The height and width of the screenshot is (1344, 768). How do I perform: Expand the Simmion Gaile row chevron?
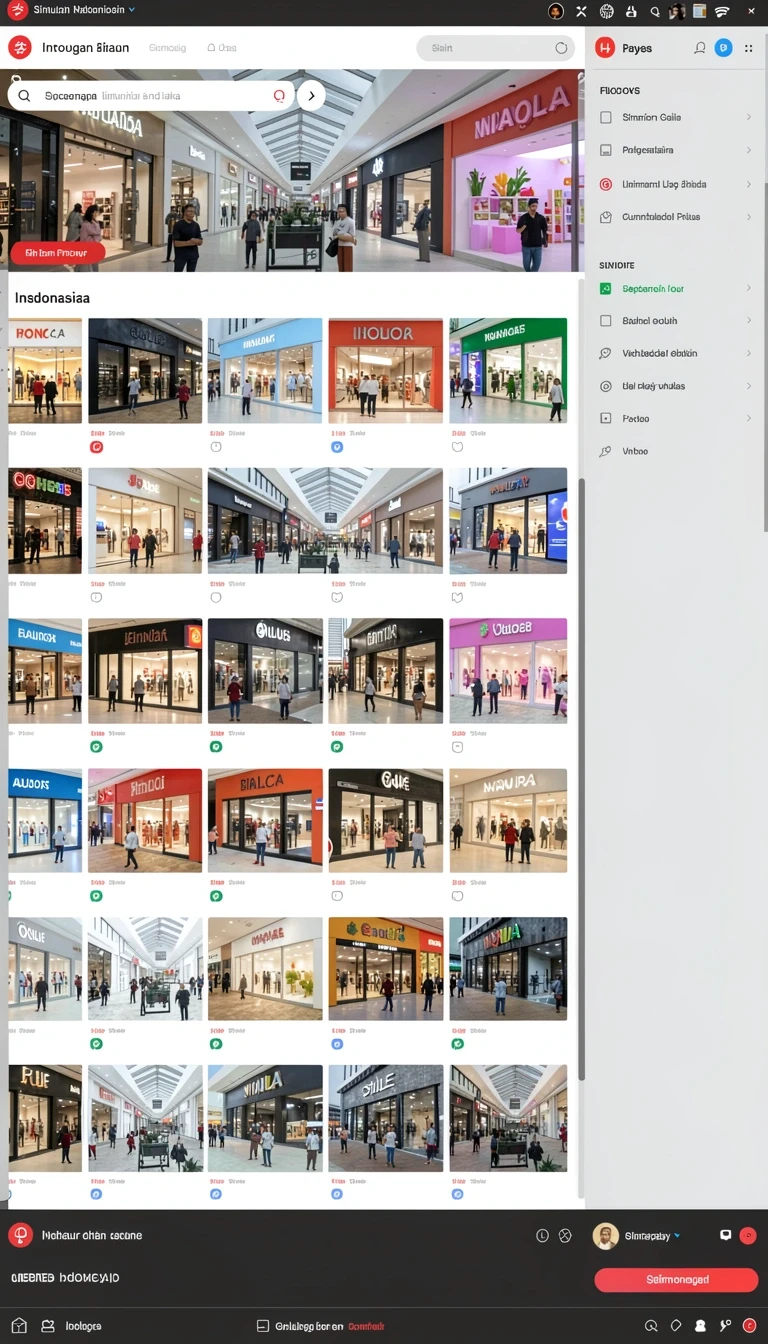pos(749,118)
